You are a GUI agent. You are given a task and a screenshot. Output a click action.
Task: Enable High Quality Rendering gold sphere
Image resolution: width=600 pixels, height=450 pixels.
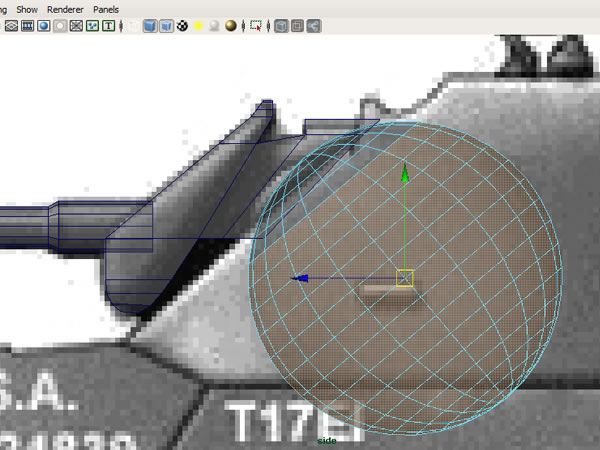pyautogui.click(x=231, y=26)
